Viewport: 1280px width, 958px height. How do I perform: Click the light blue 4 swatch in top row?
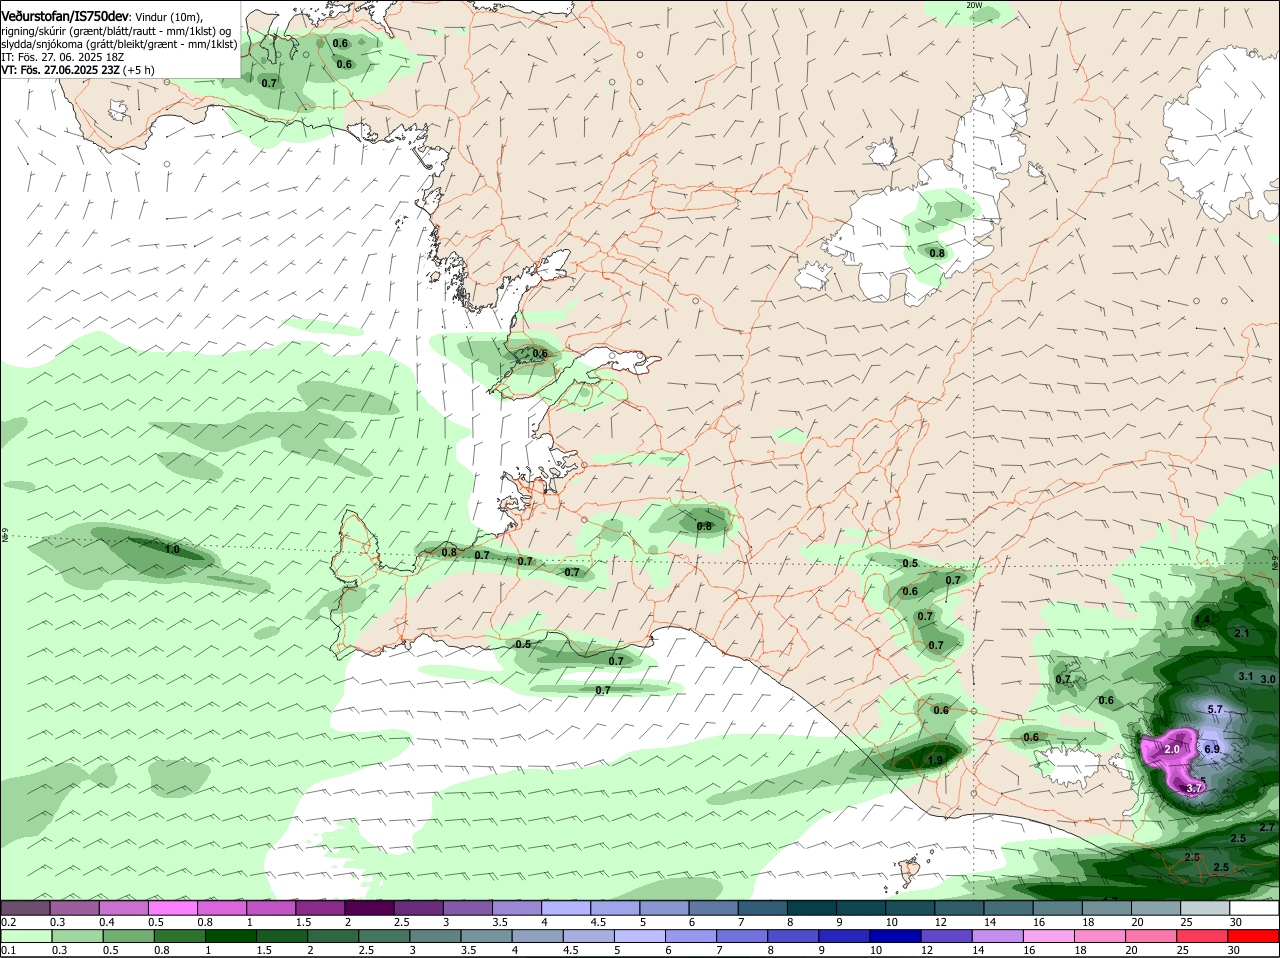(x=568, y=908)
